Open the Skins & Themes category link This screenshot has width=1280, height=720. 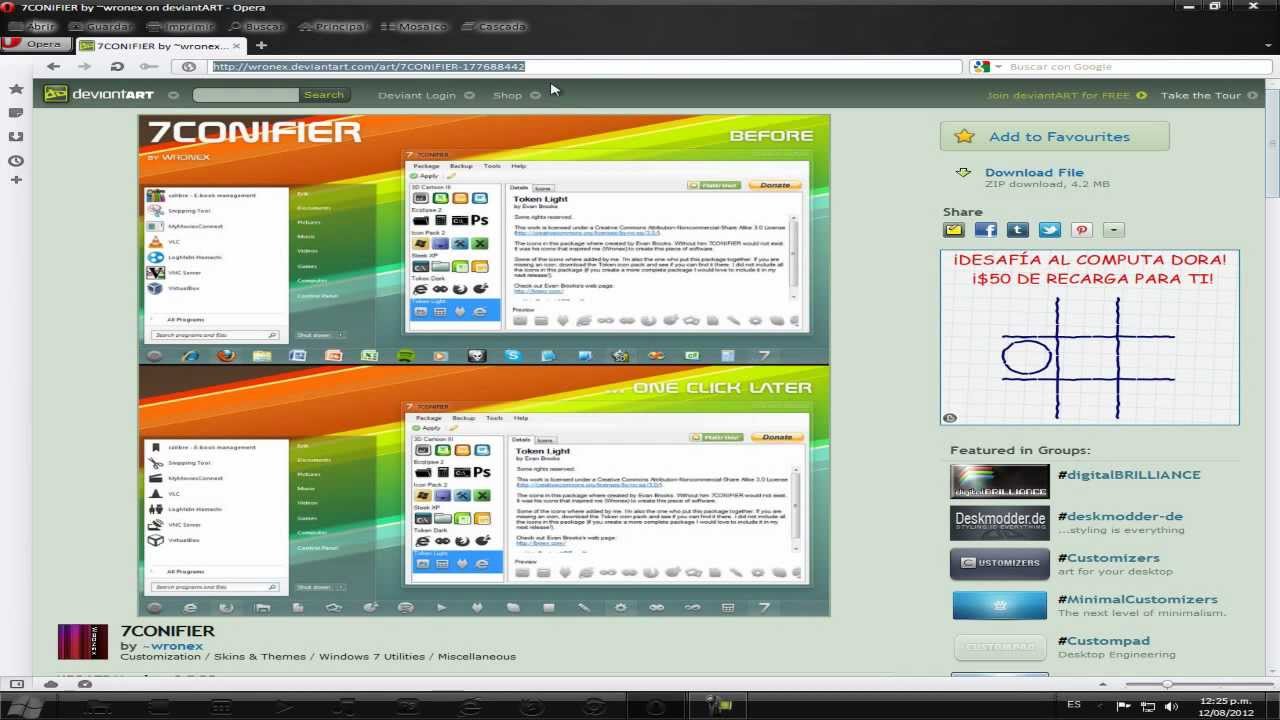click(260, 656)
